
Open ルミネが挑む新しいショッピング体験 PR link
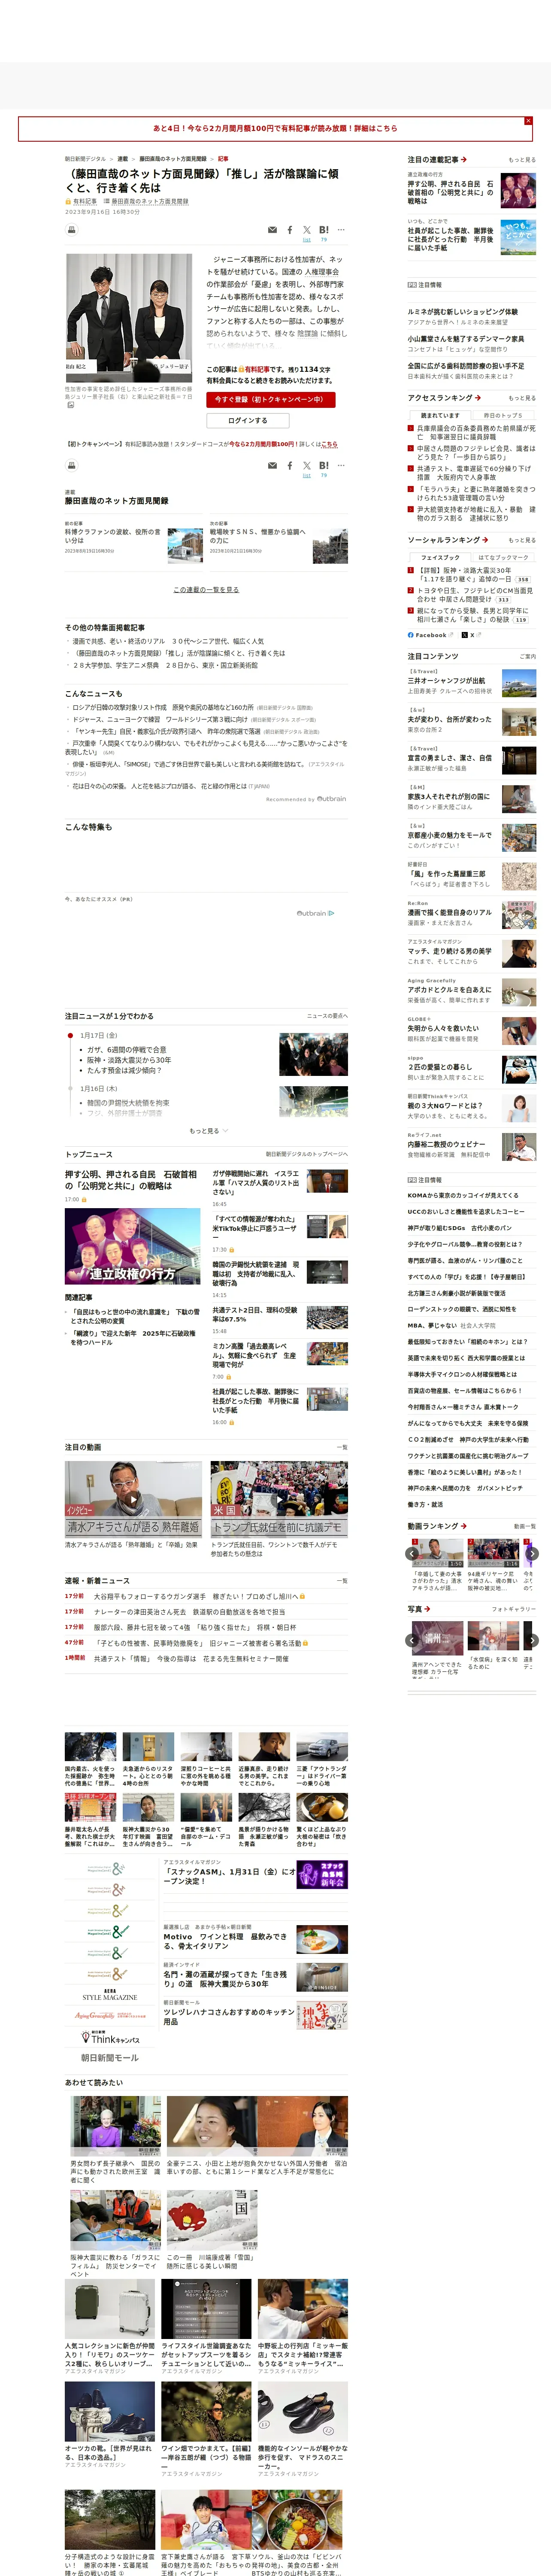[462, 312]
